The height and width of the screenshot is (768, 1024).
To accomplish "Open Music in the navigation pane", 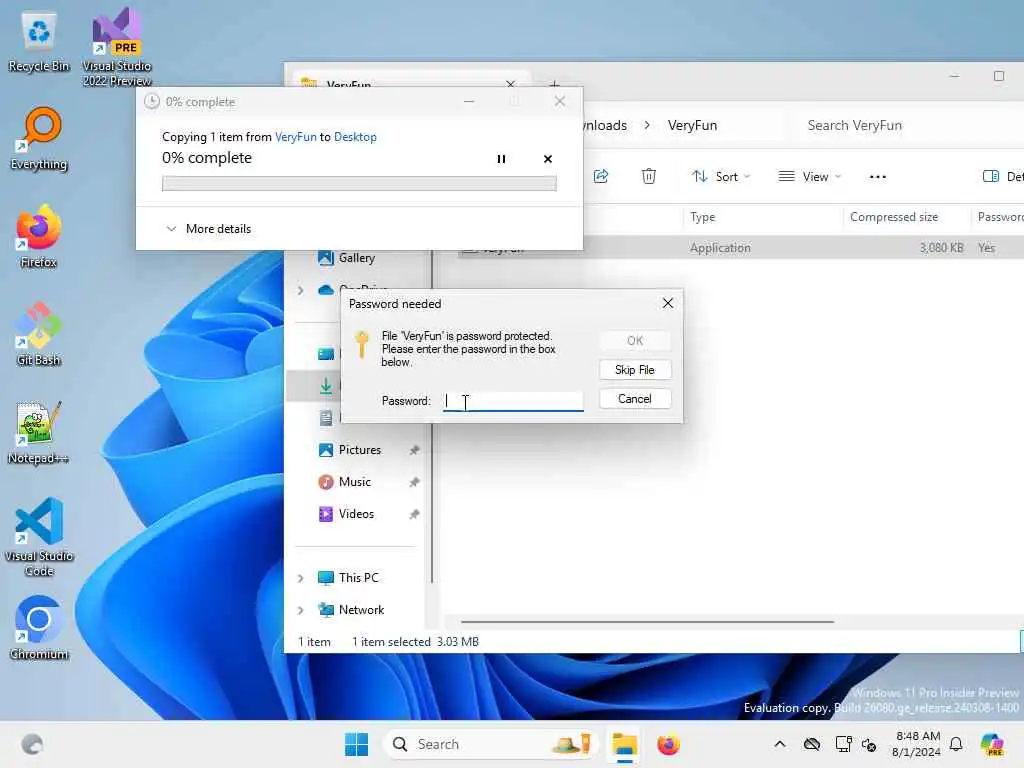I will point(355,482).
